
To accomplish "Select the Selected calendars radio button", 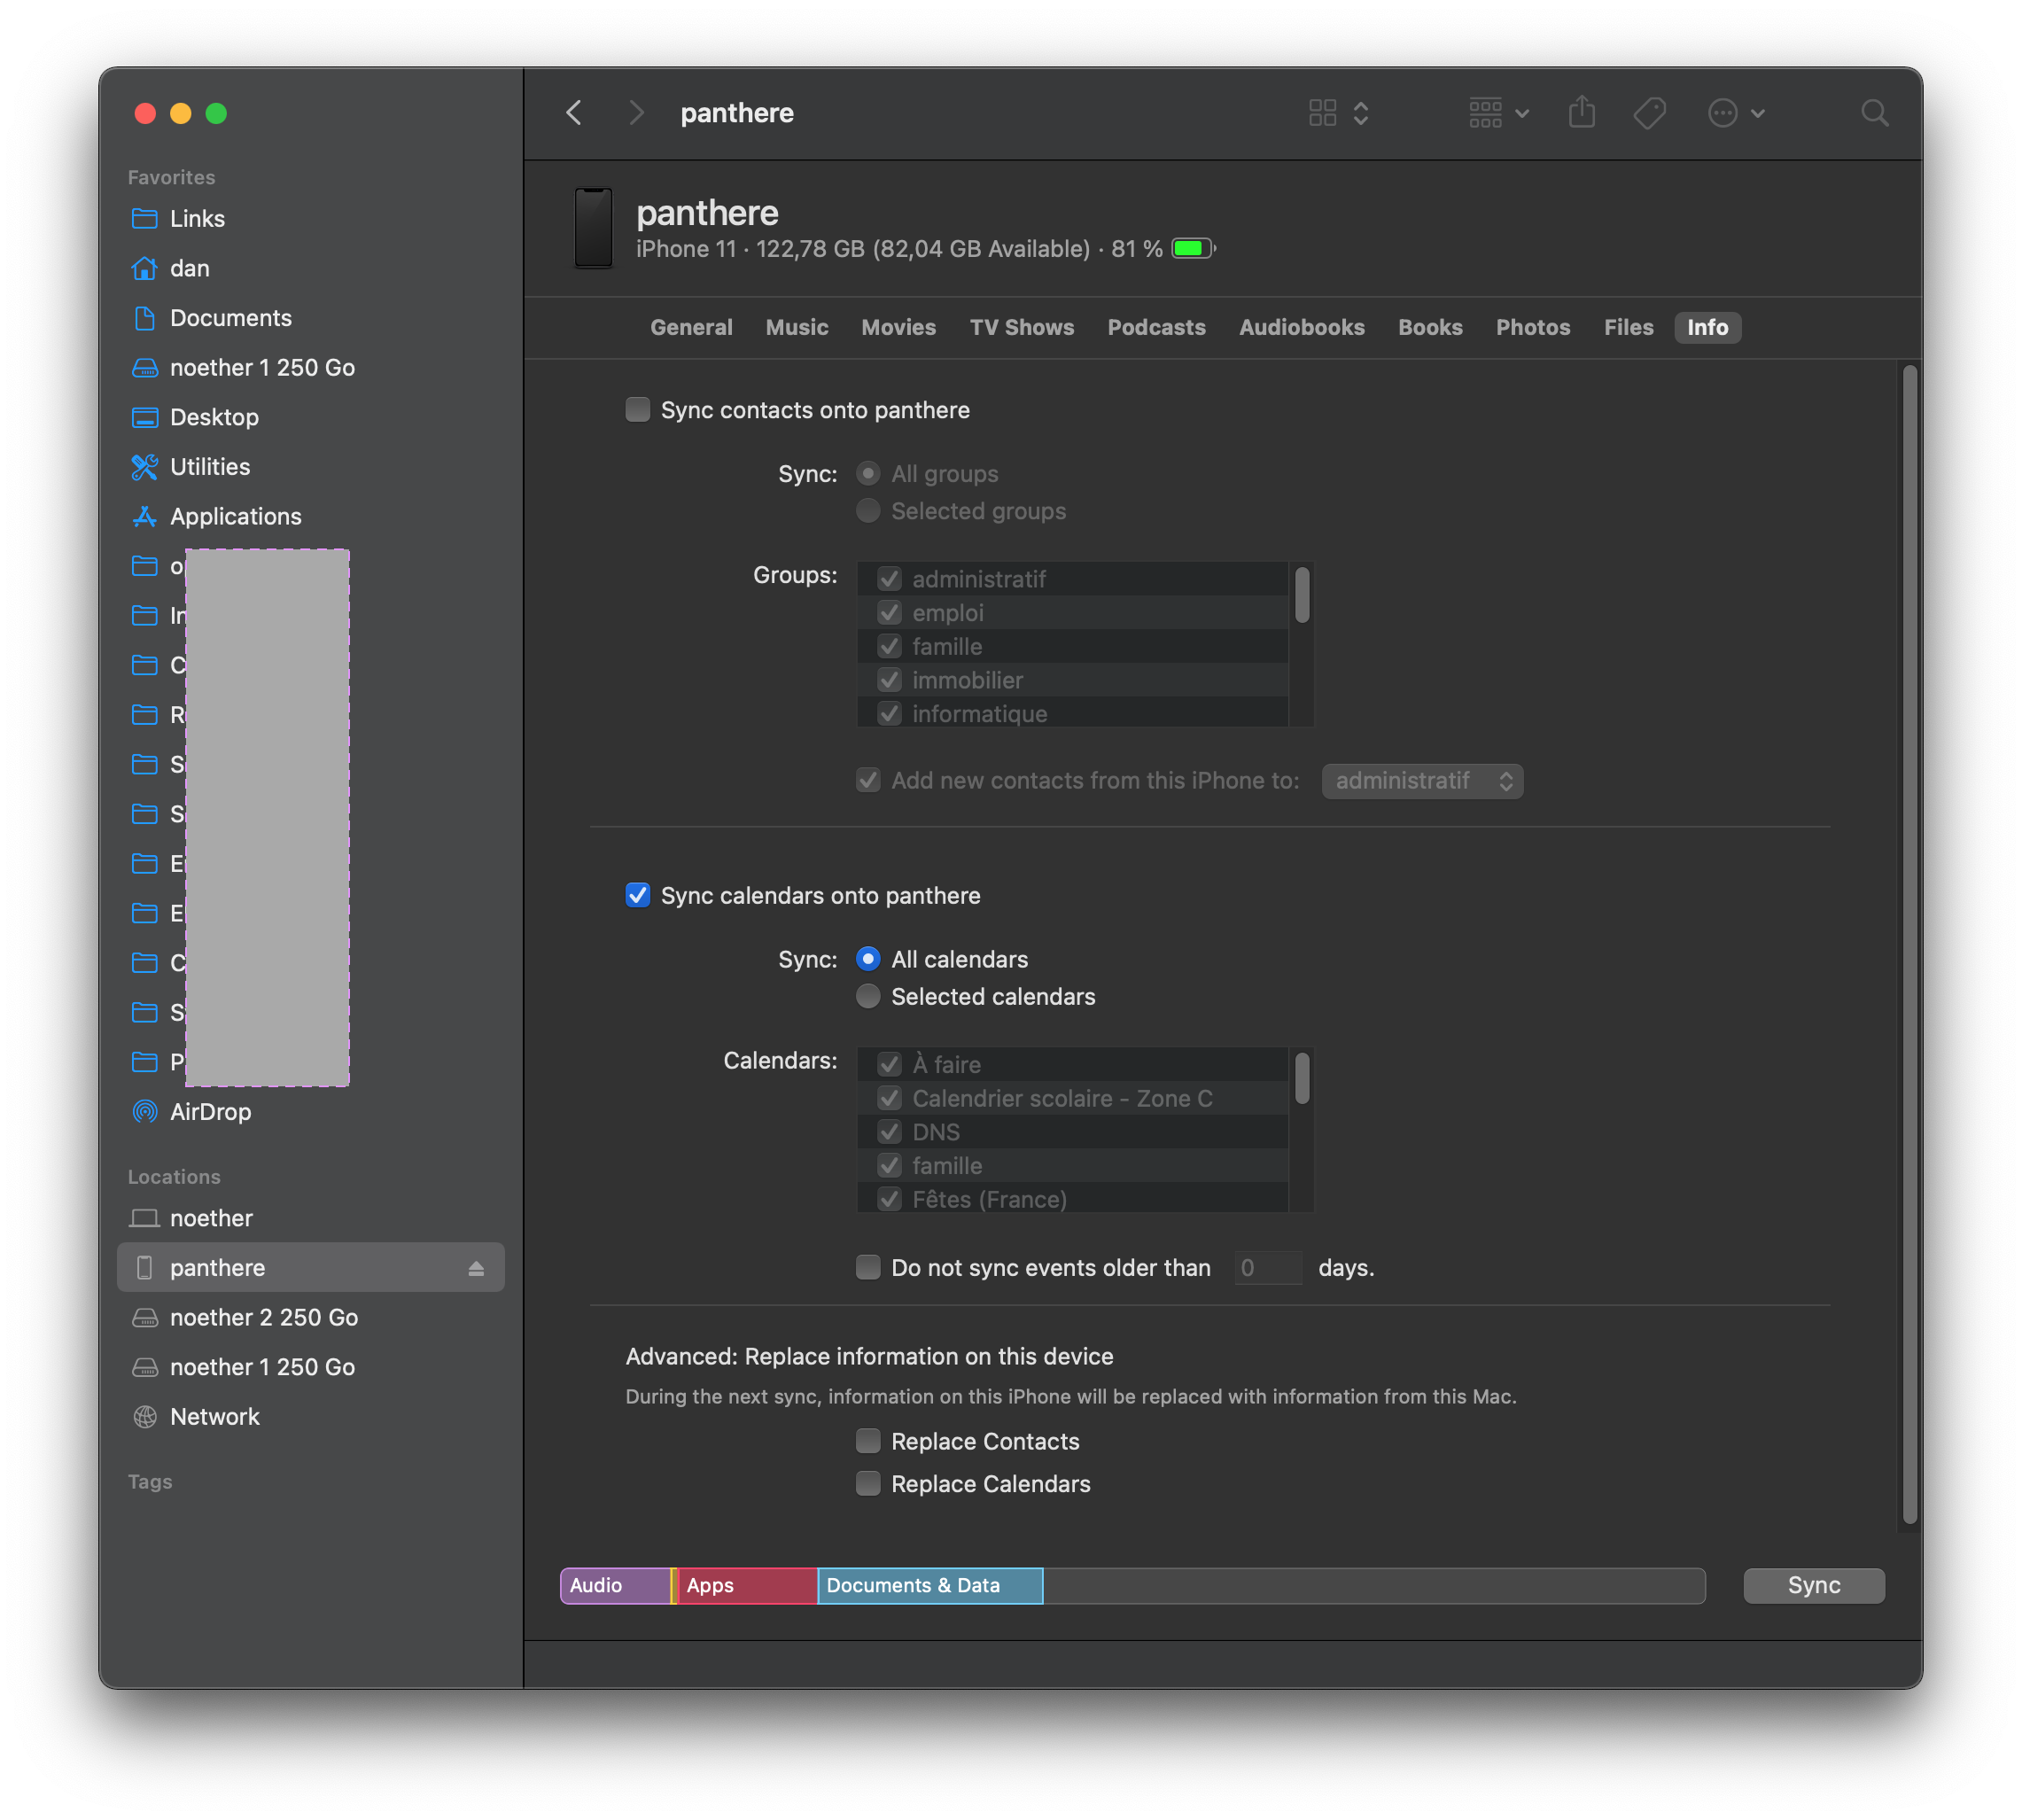I will (868, 996).
